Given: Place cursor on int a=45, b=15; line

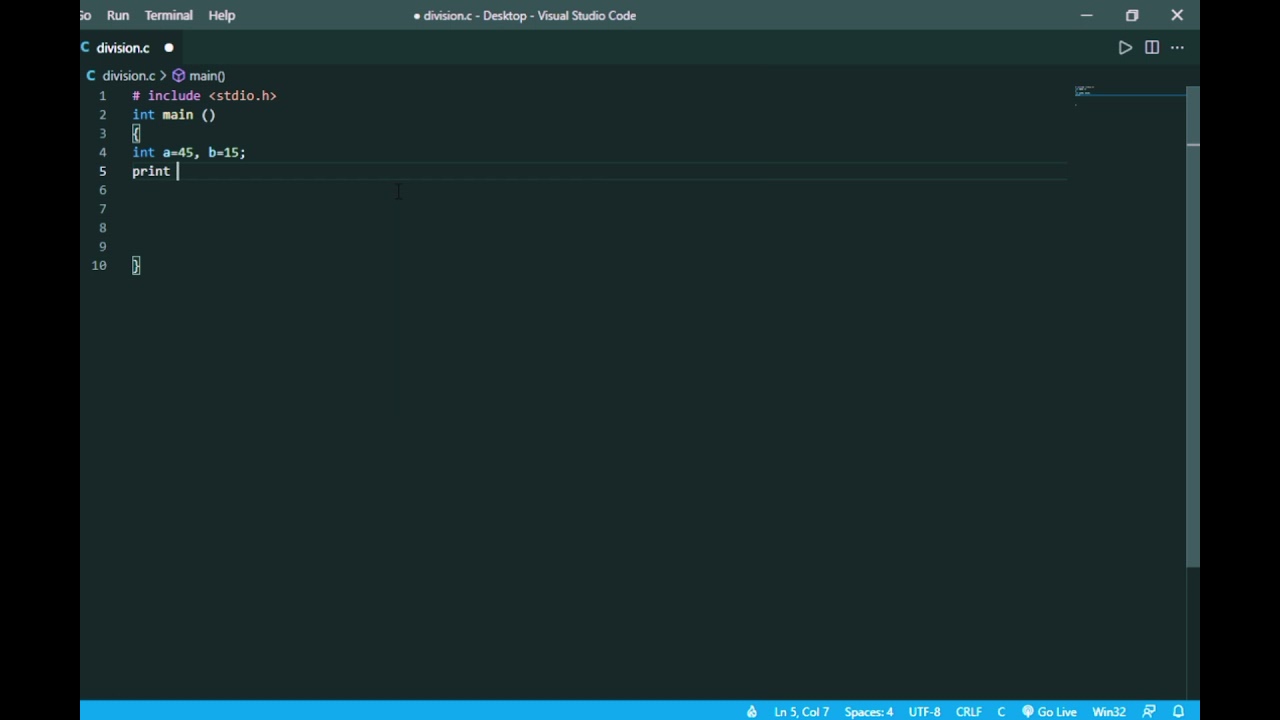Looking at the screenshot, I should point(189,153).
